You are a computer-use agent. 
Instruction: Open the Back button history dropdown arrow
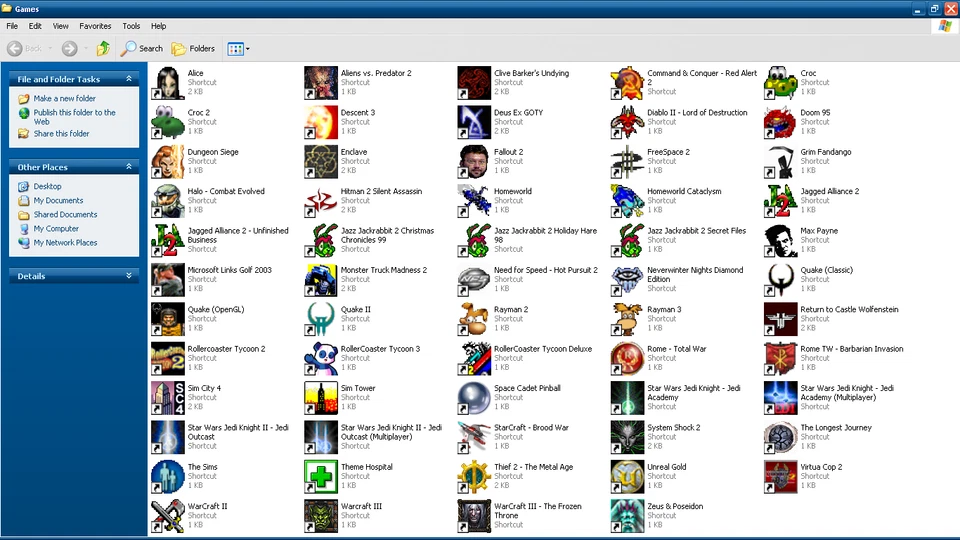point(50,48)
